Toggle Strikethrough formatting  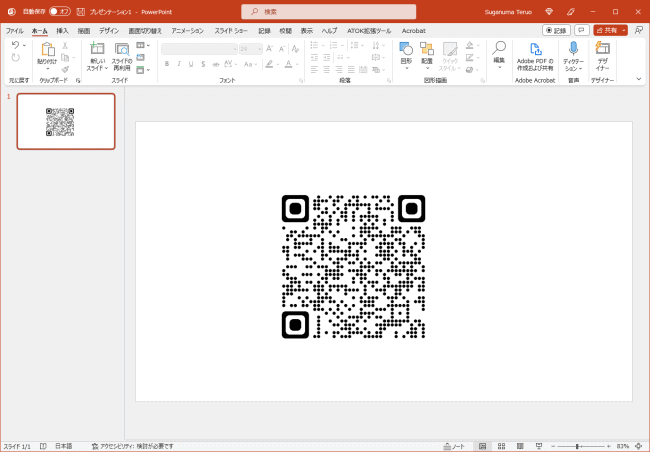[x=216, y=64]
